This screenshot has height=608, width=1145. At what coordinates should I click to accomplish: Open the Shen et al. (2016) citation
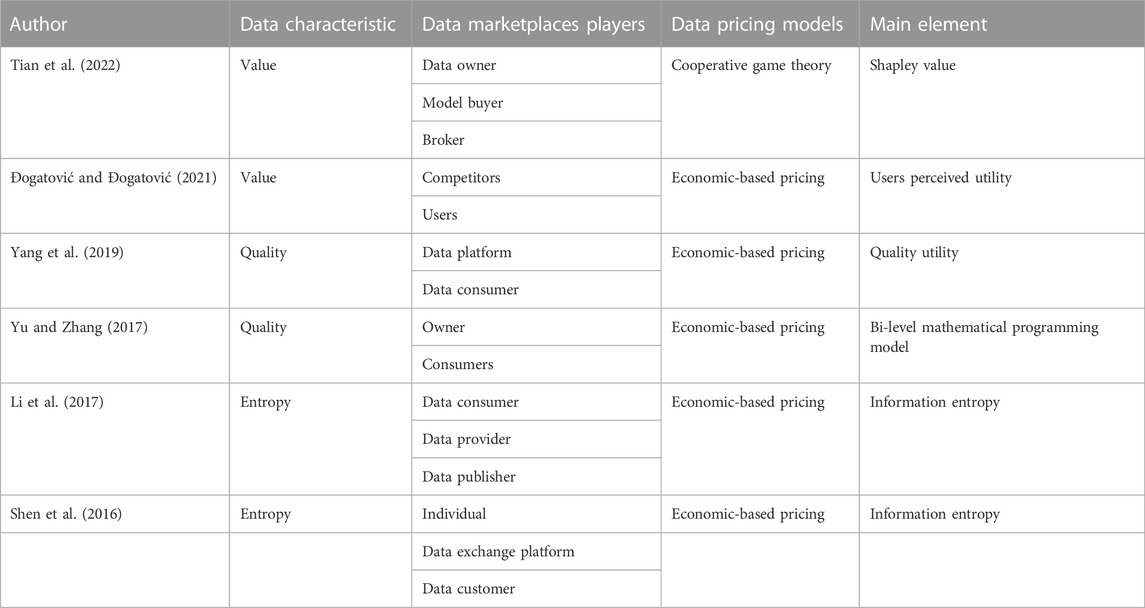[66, 514]
